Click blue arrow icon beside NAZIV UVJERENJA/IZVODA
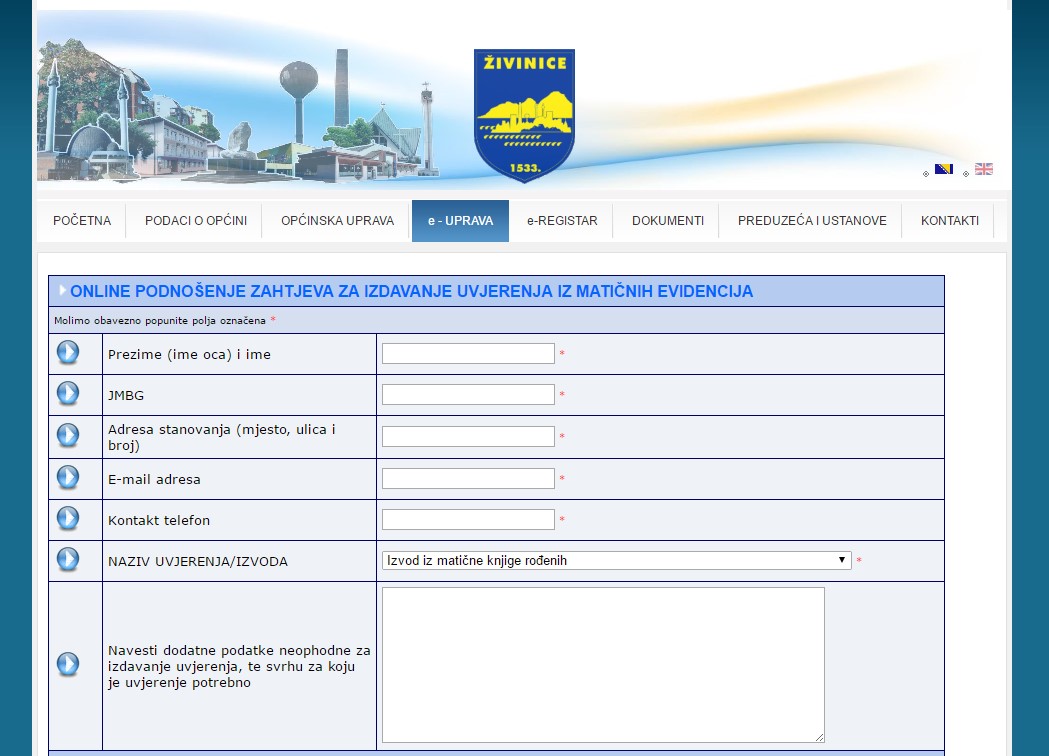The width and height of the screenshot is (1049, 756). [67, 560]
